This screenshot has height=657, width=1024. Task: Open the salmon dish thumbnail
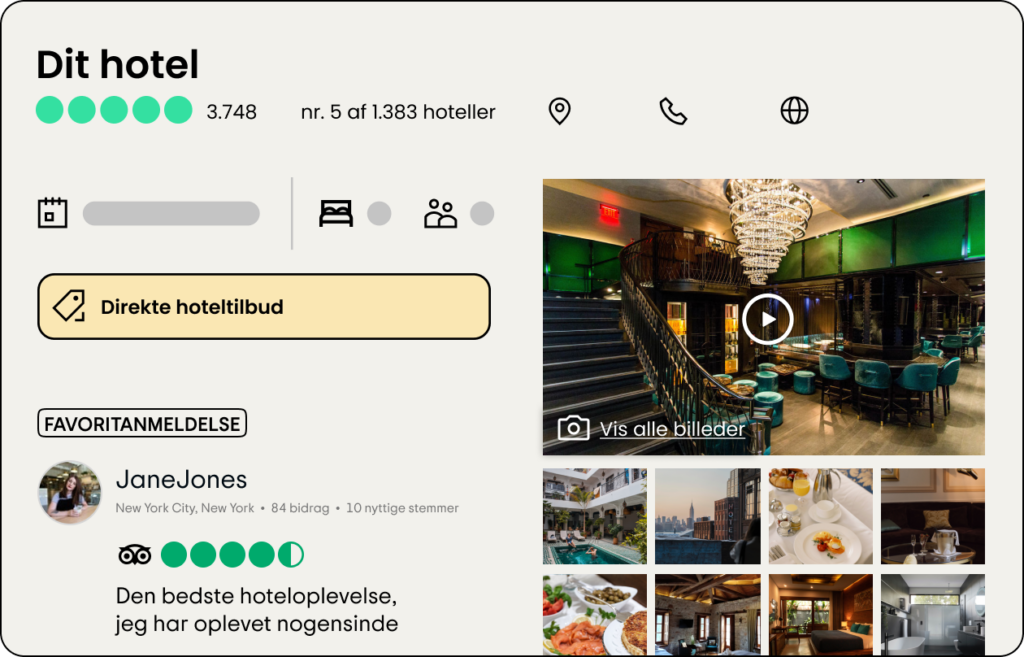click(595, 615)
